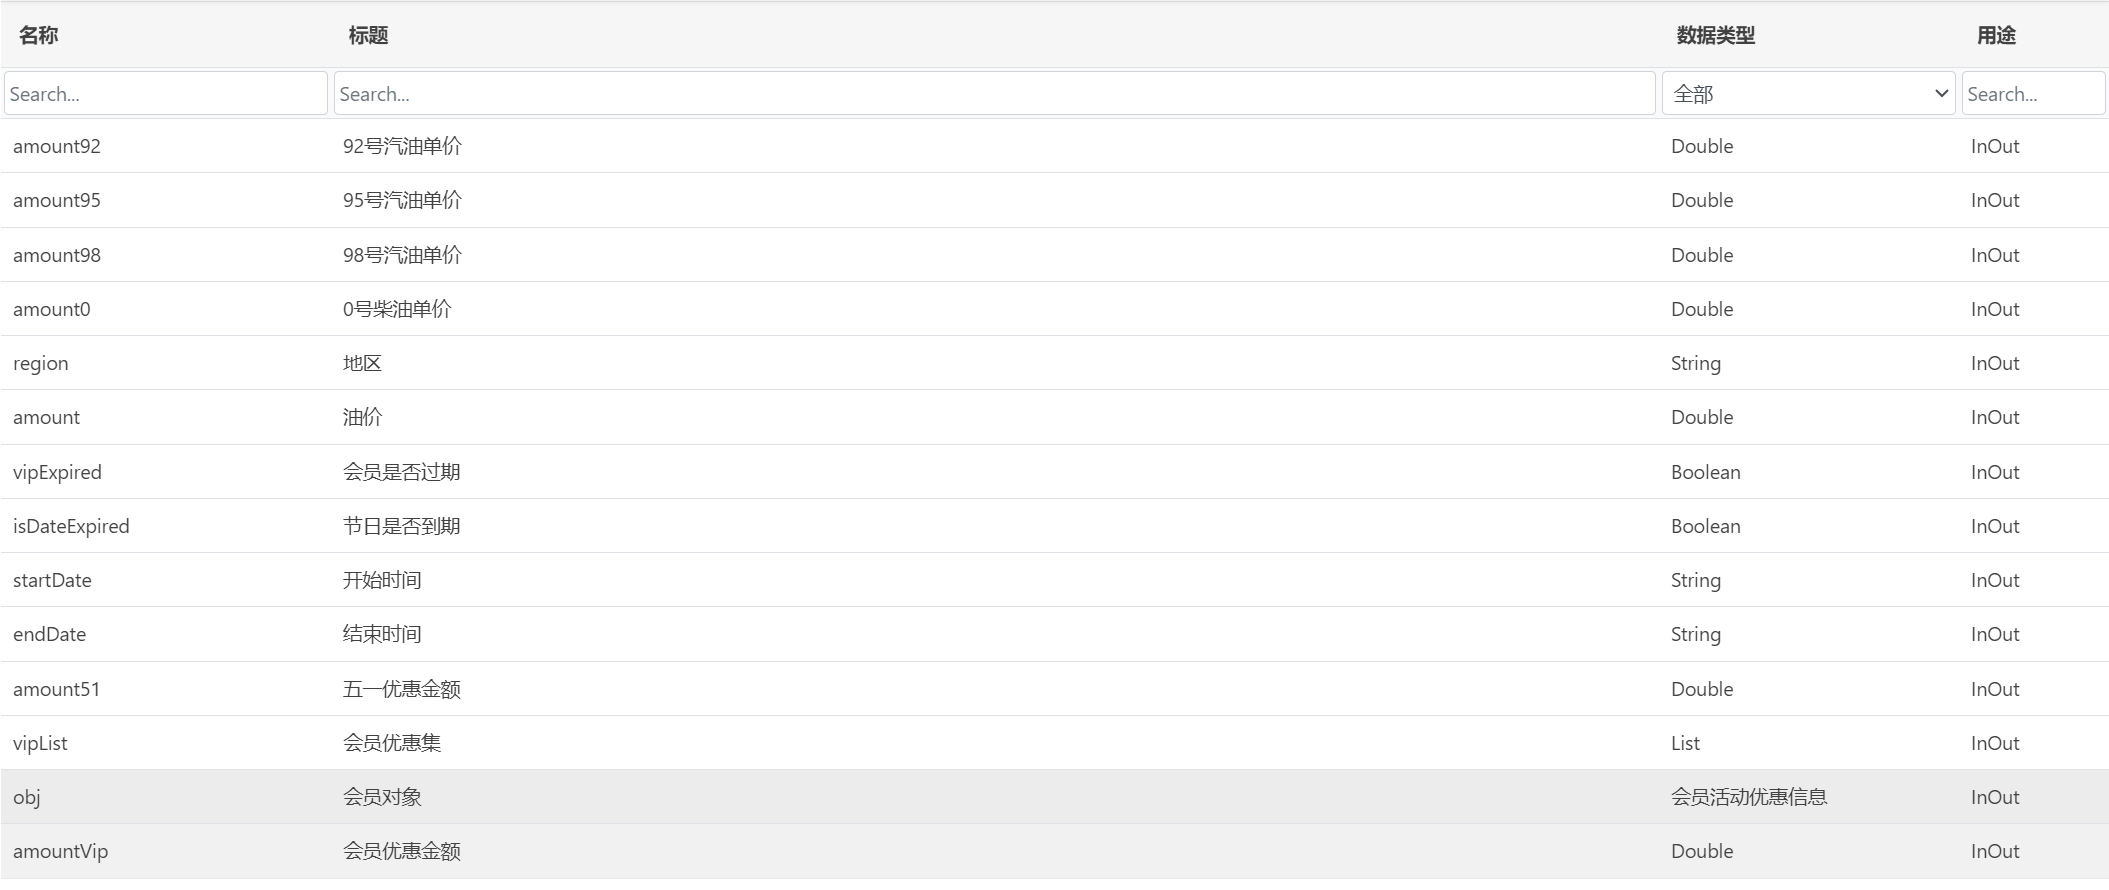Select the amount95 variable name cell
This screenshot has width=2109, height=890.
[x=57, y=201]
